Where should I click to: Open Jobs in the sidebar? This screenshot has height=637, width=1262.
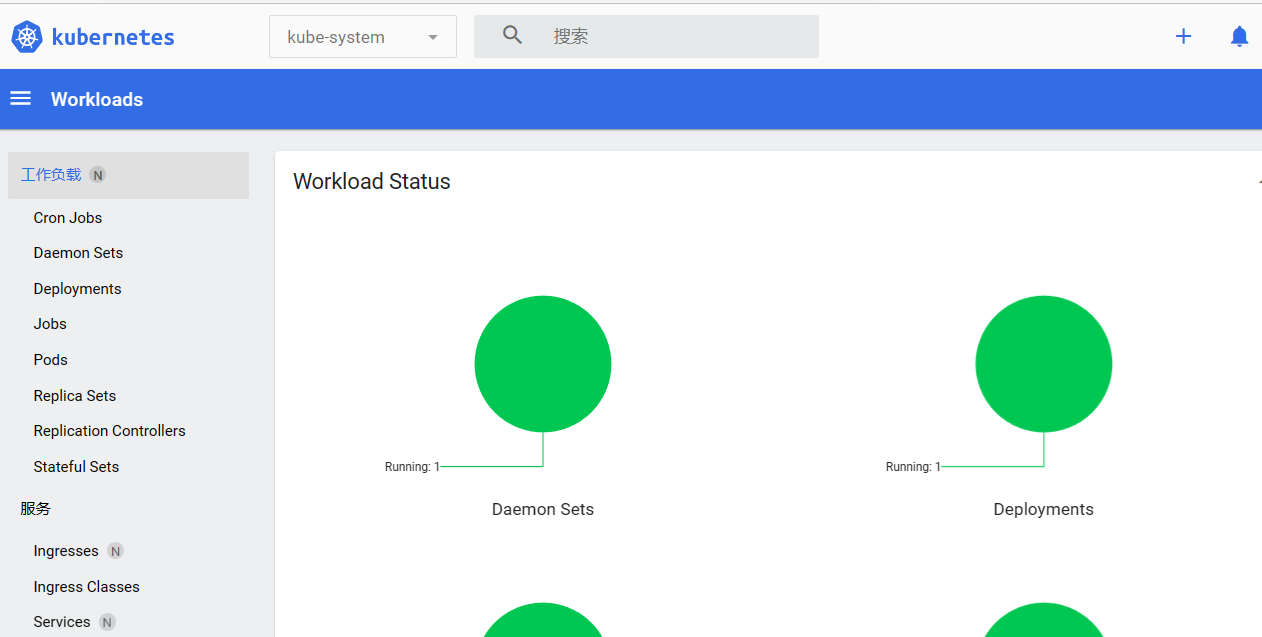(x=50, y=324)
